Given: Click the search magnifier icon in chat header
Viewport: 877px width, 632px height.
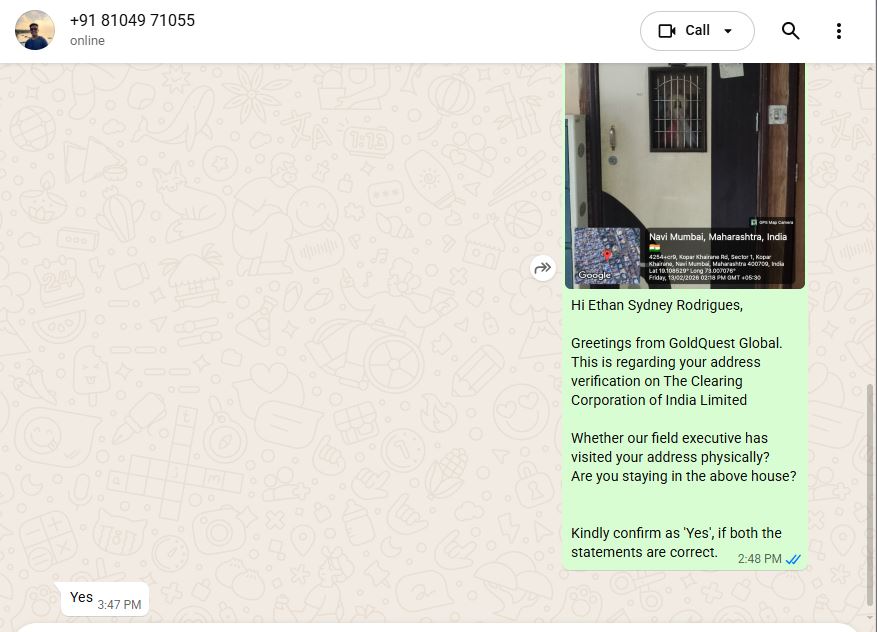Looking at the screenshot, I should point(790,31).
